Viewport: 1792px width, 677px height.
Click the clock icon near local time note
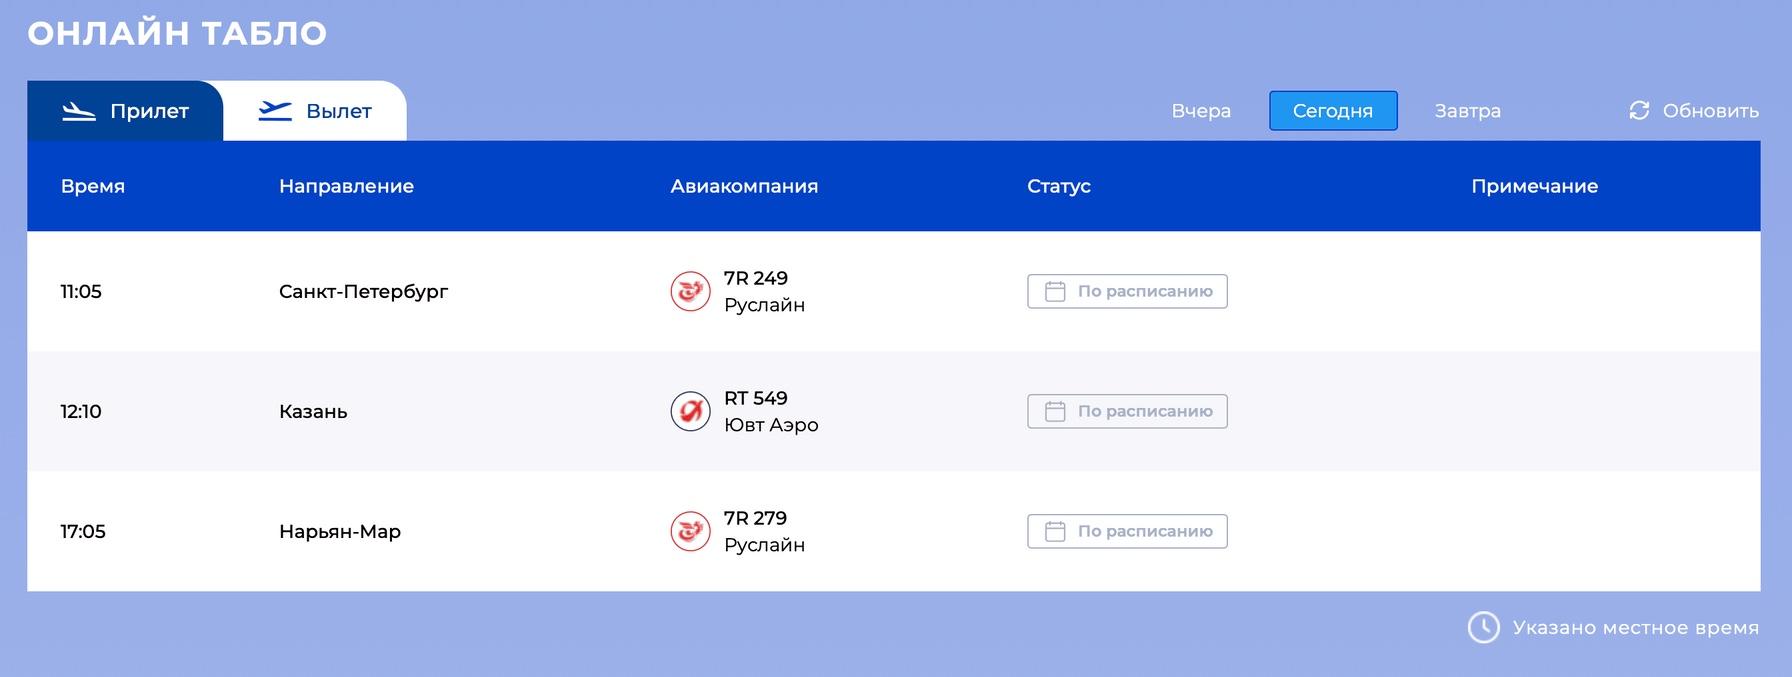point(1483,627)
